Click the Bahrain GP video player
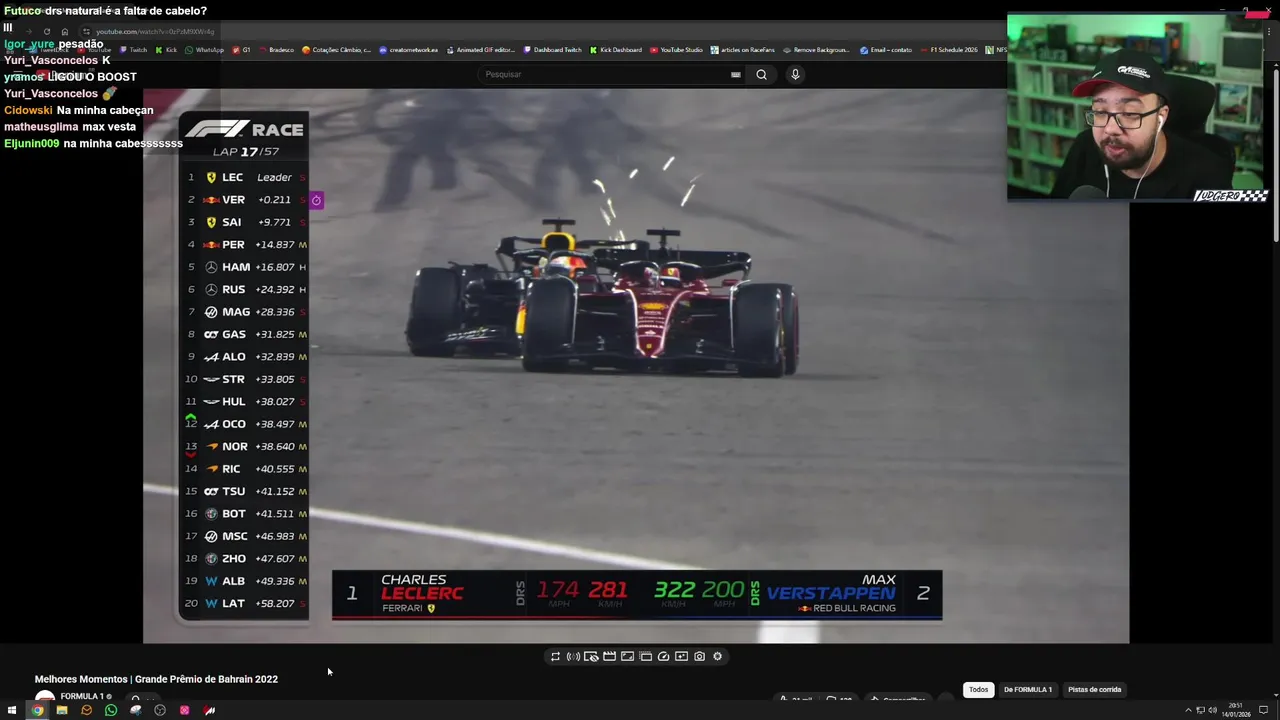1280x720 pixels. pos(636,365)
